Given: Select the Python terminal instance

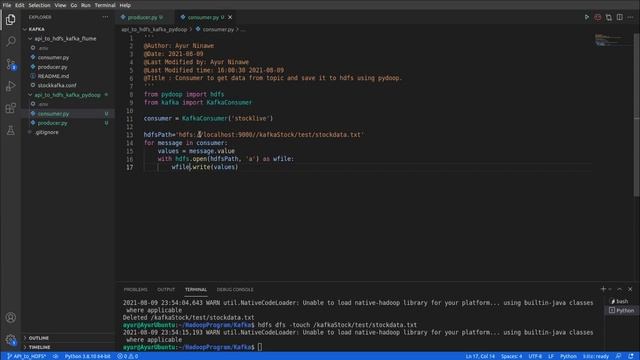Looking at the screenshot, I should [x=621, y=310].
